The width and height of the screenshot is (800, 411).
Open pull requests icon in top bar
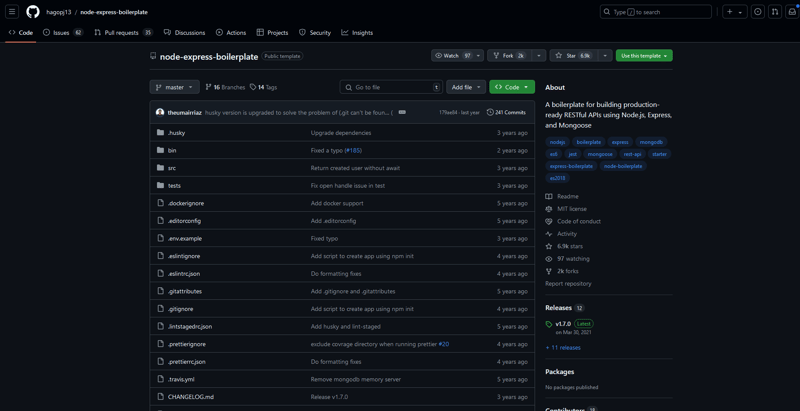click(775, 12)
